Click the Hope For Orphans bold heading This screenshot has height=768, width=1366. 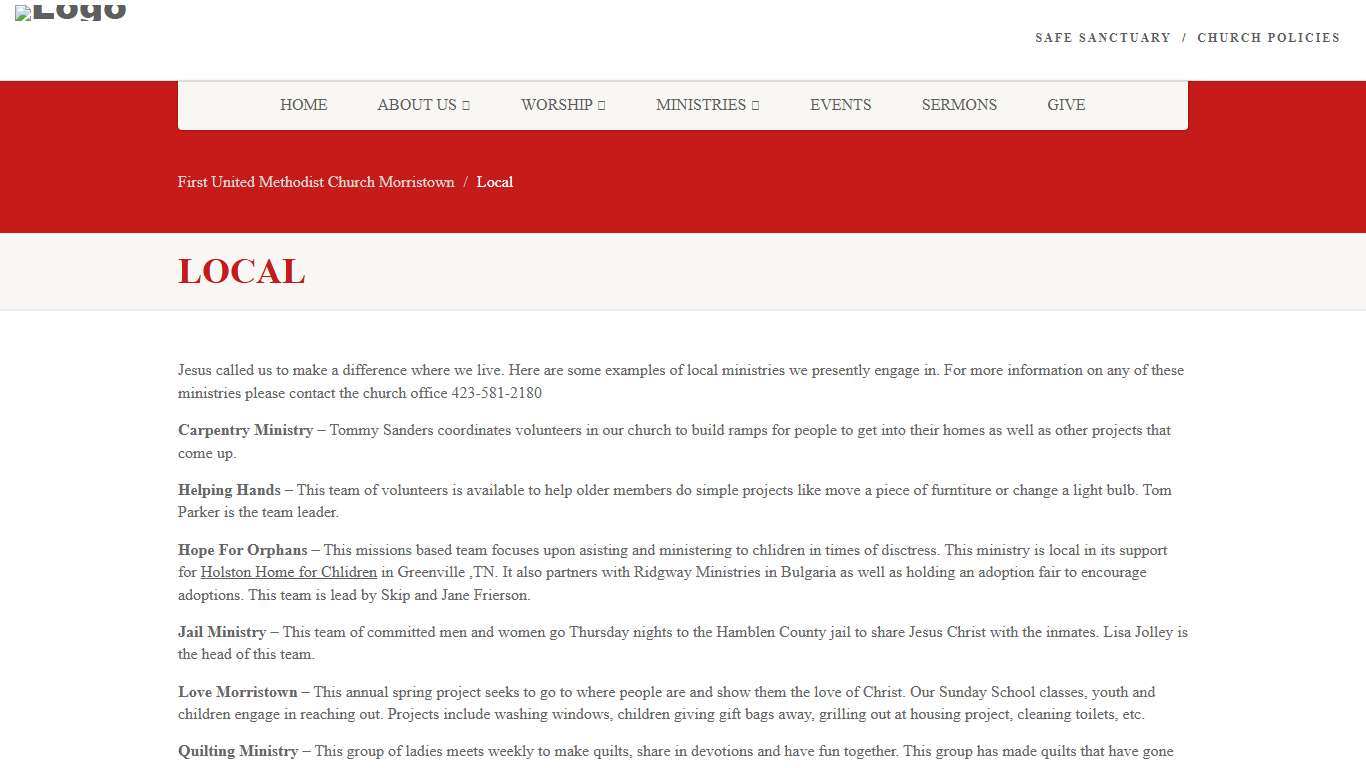242,550
